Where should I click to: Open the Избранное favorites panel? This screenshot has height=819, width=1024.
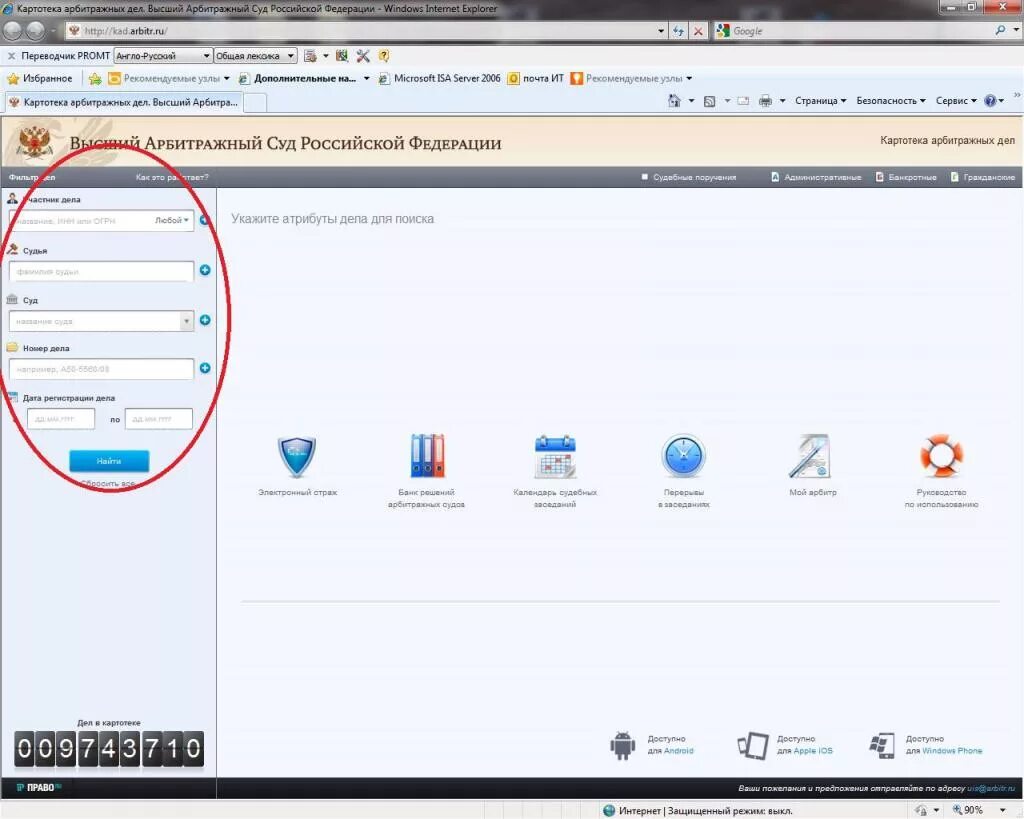(x=40, y=78)
